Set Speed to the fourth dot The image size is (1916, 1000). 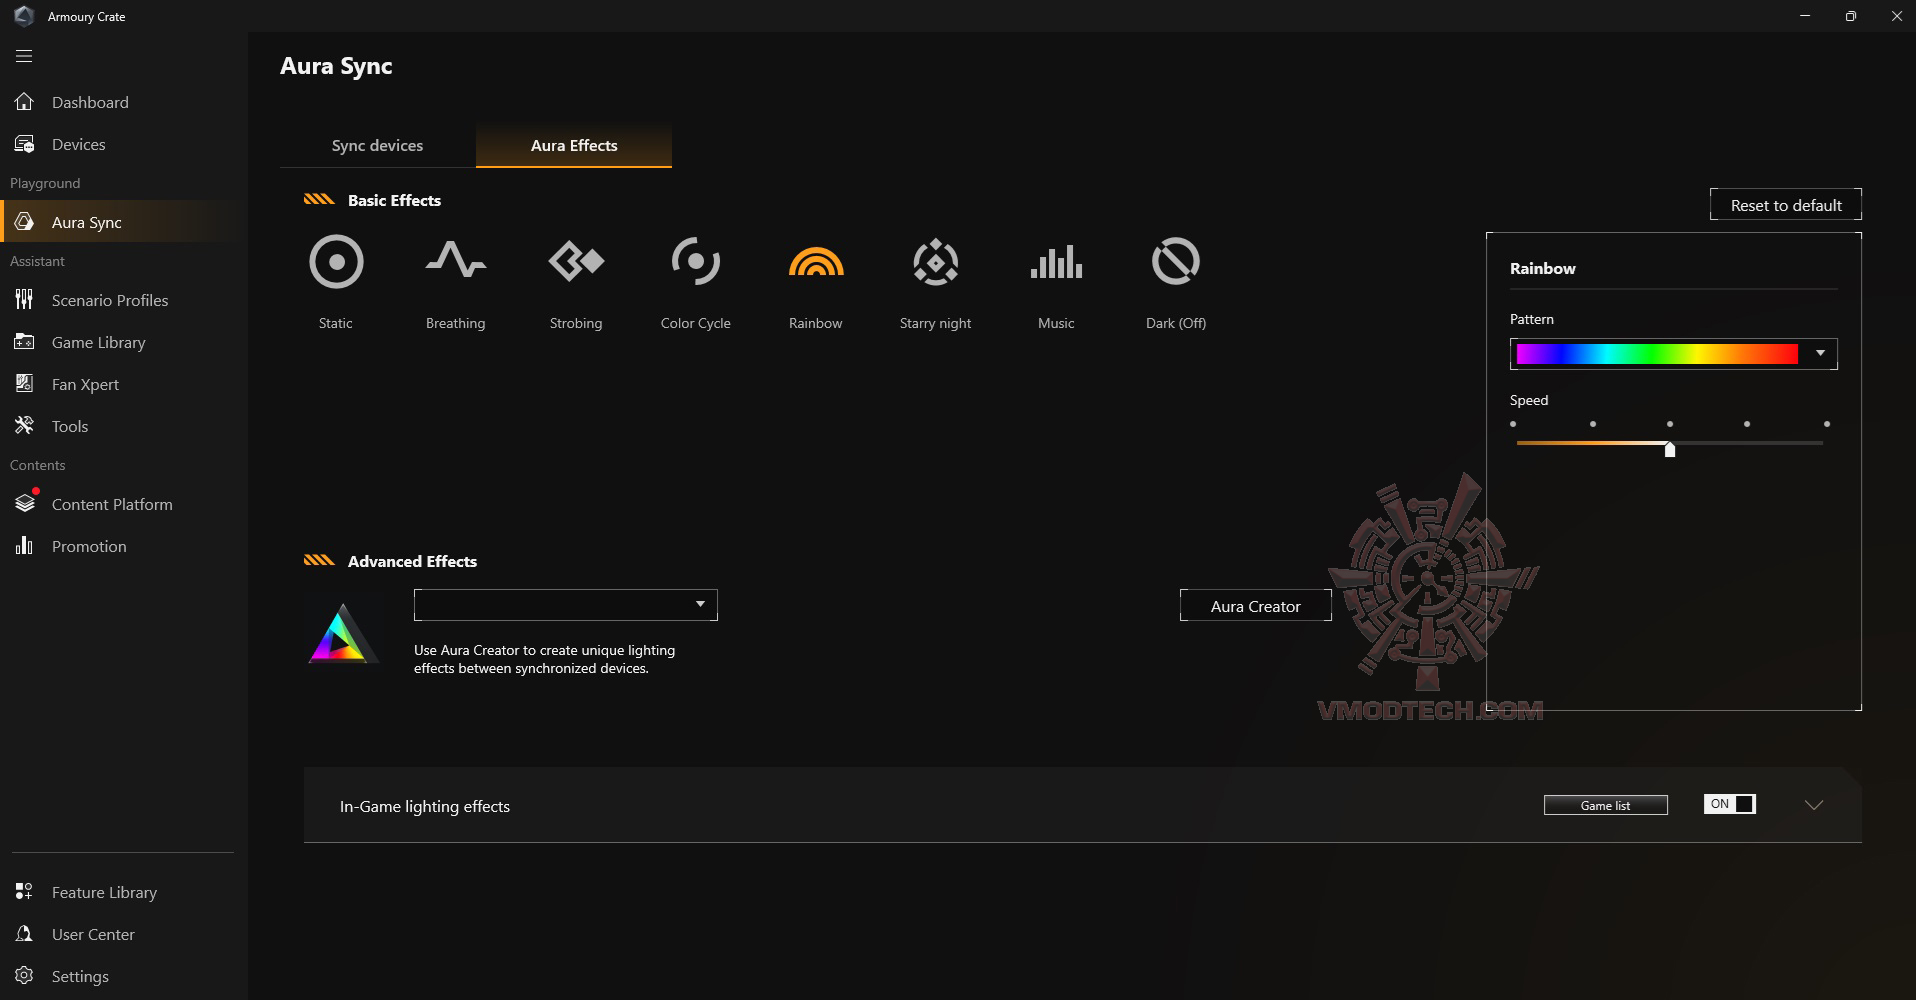point(1747,424)
